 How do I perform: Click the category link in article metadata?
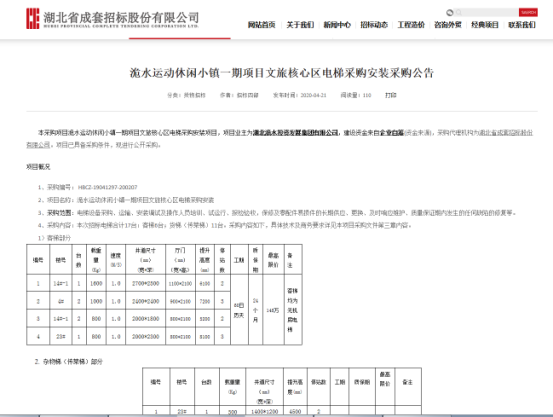194,95
